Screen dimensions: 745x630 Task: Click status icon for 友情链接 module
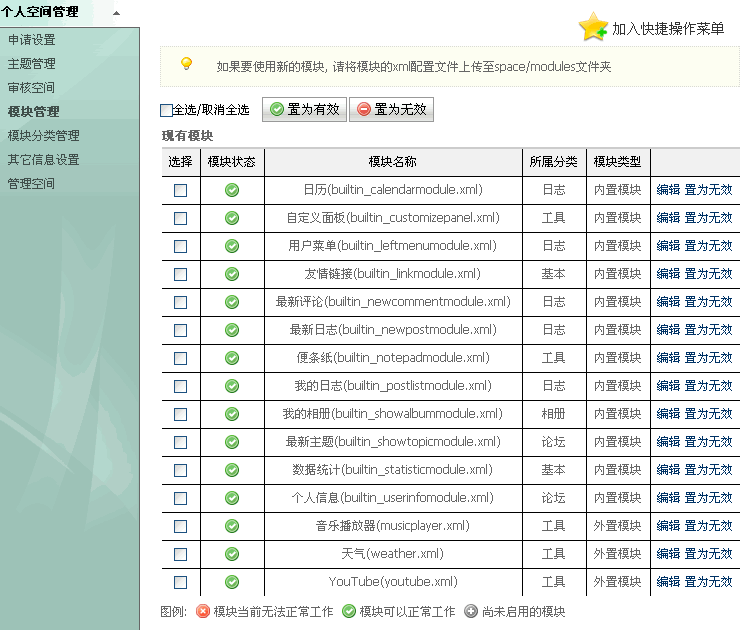(x=232, y=274)
